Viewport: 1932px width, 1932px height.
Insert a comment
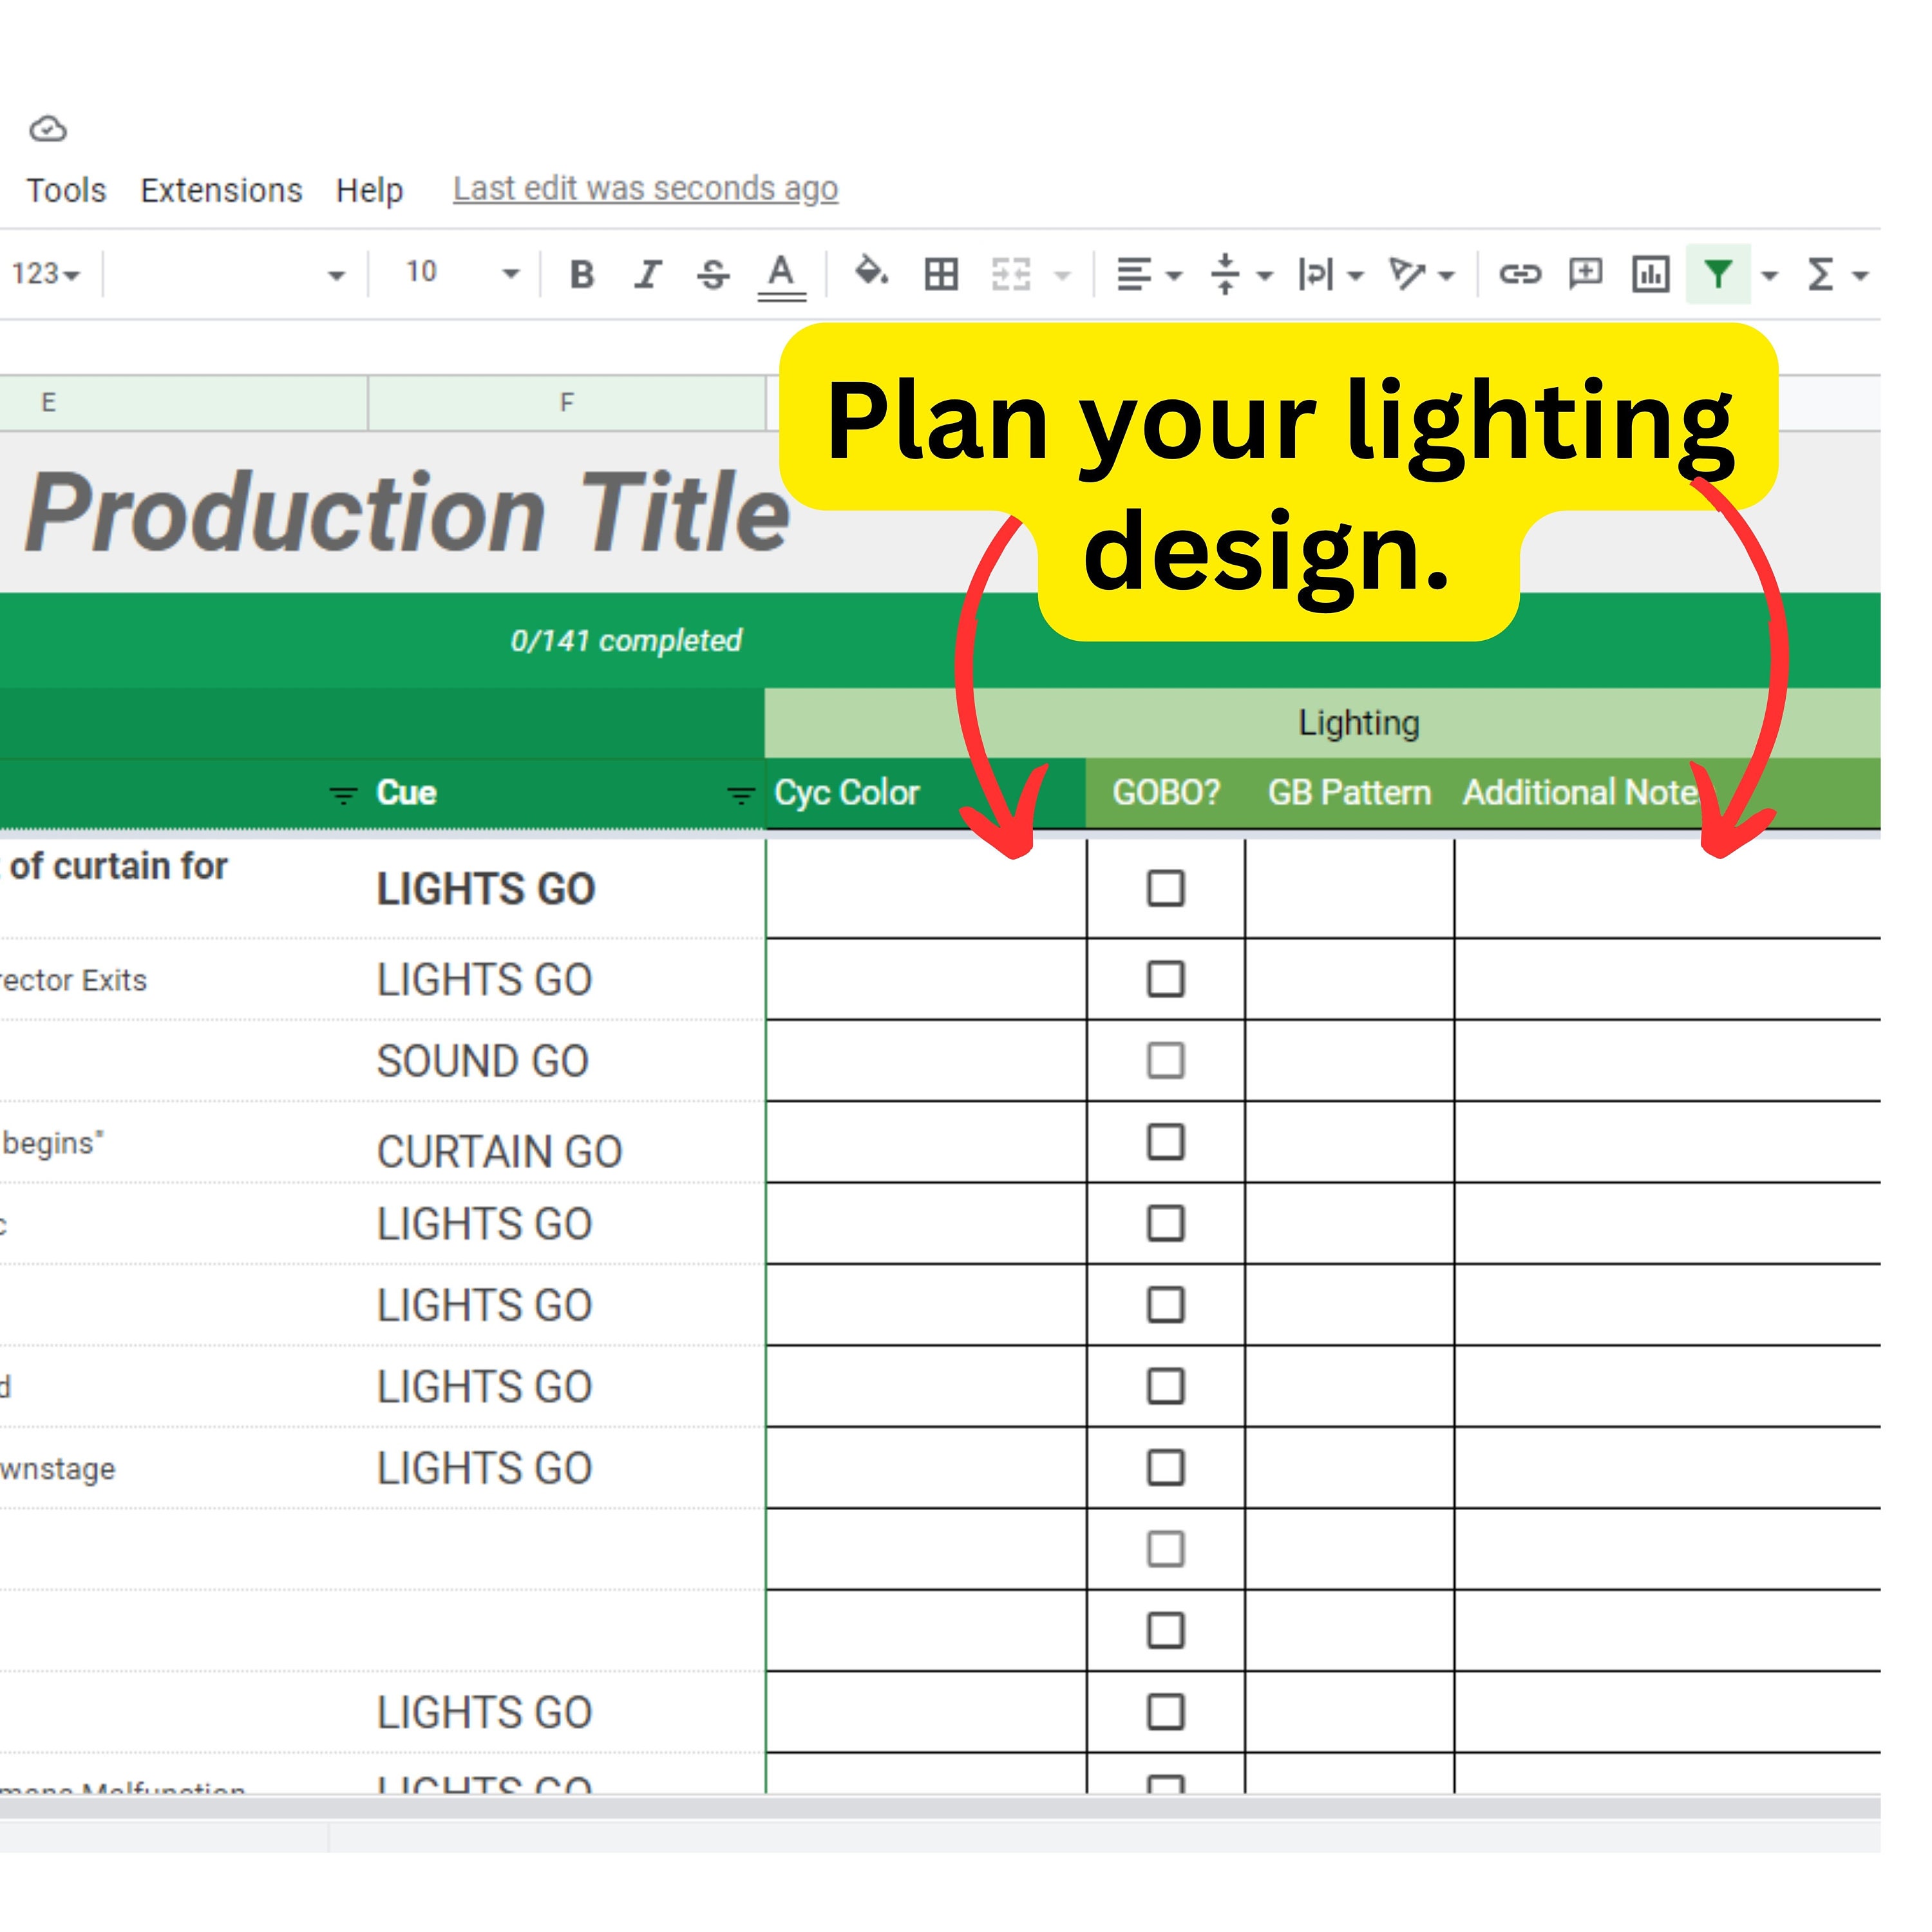click(x=1585, y=273)
